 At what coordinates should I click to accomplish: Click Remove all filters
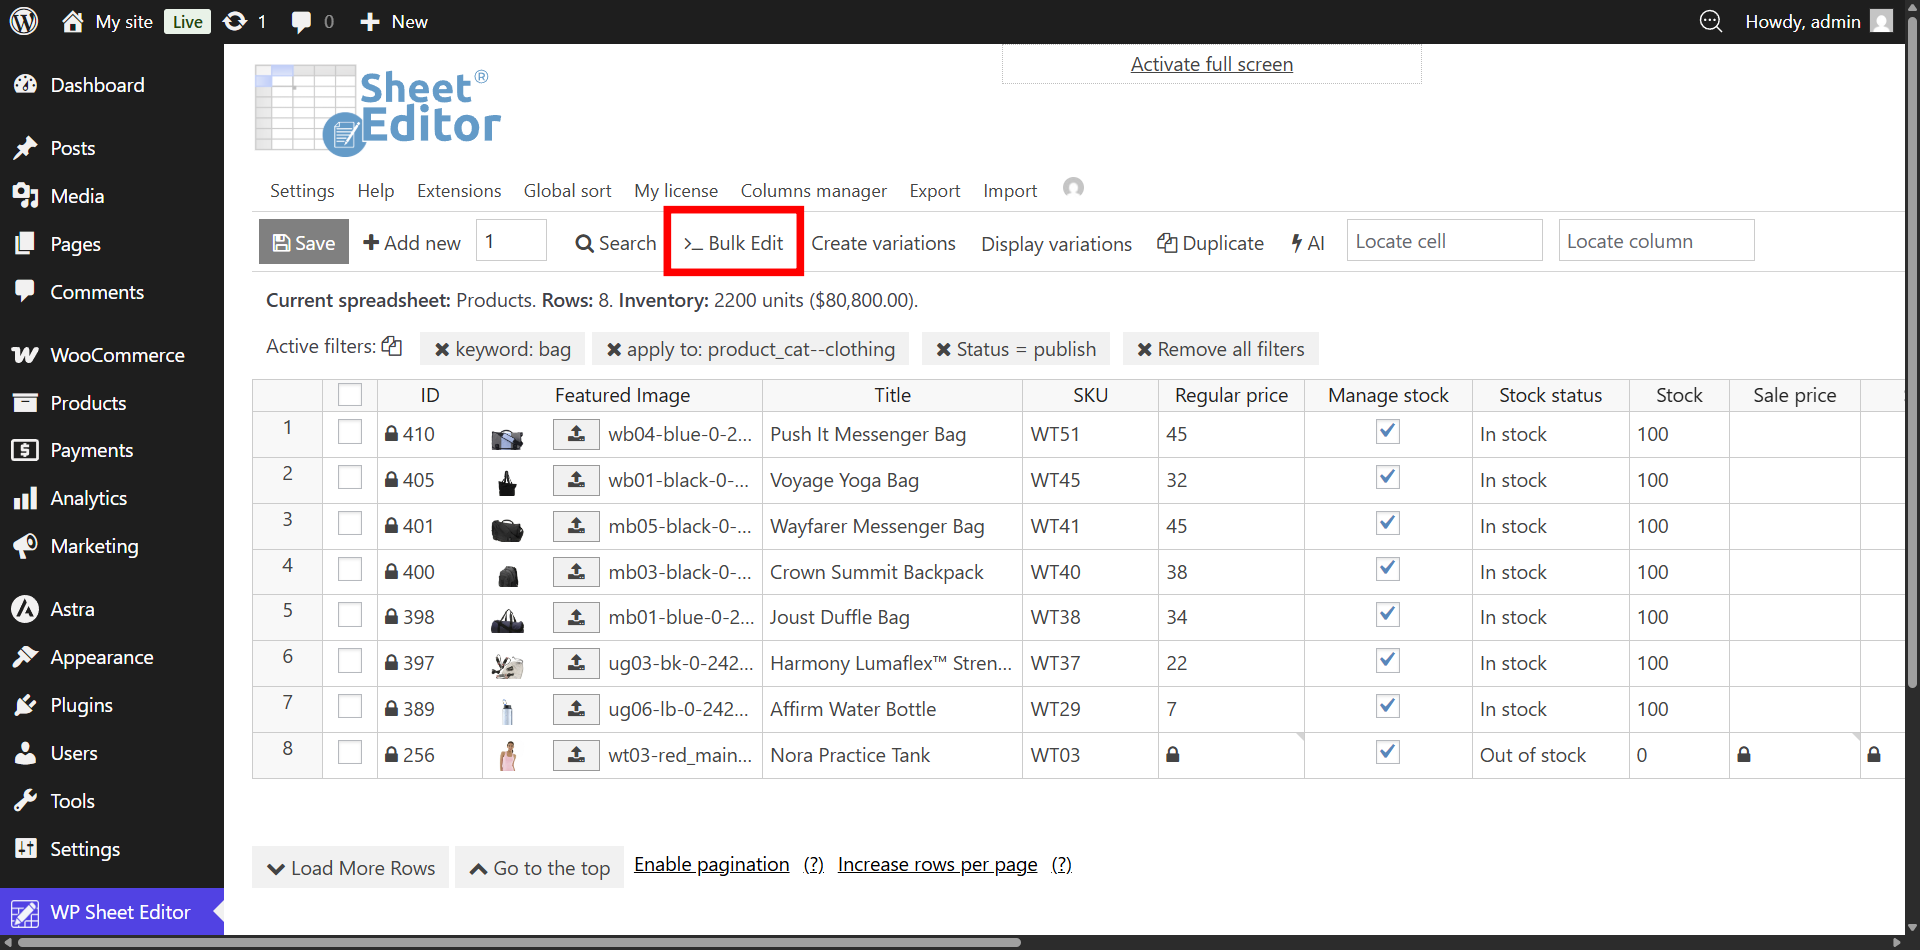click(x=1221, y=349)
